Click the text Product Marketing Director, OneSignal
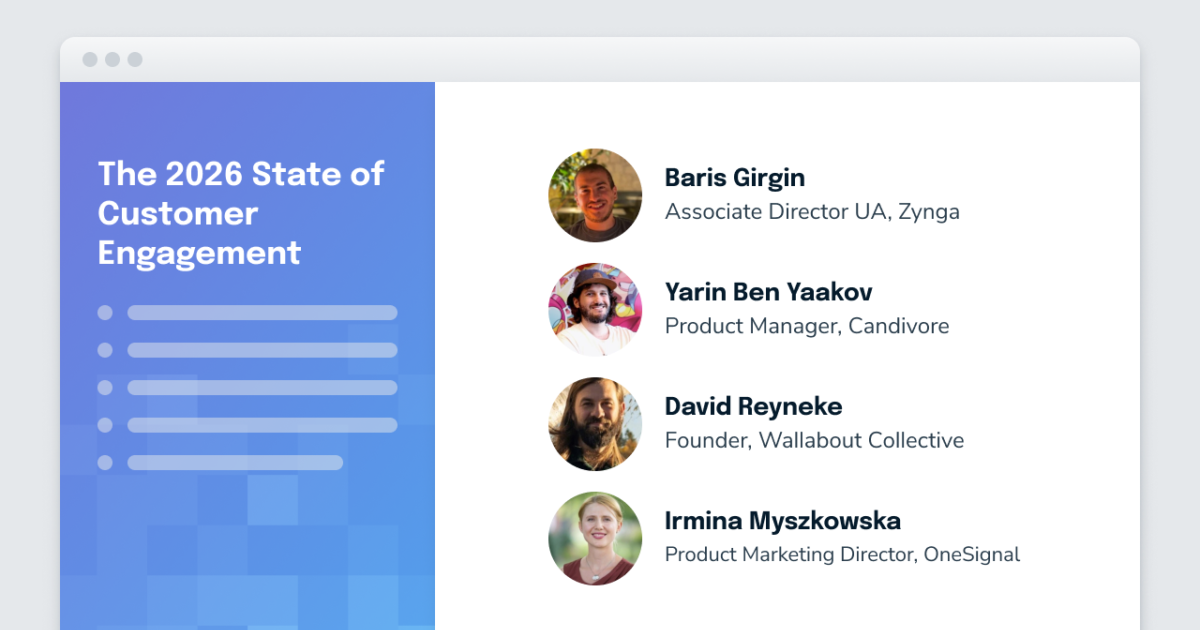The image size is (1200, 630). click(843, 555)
